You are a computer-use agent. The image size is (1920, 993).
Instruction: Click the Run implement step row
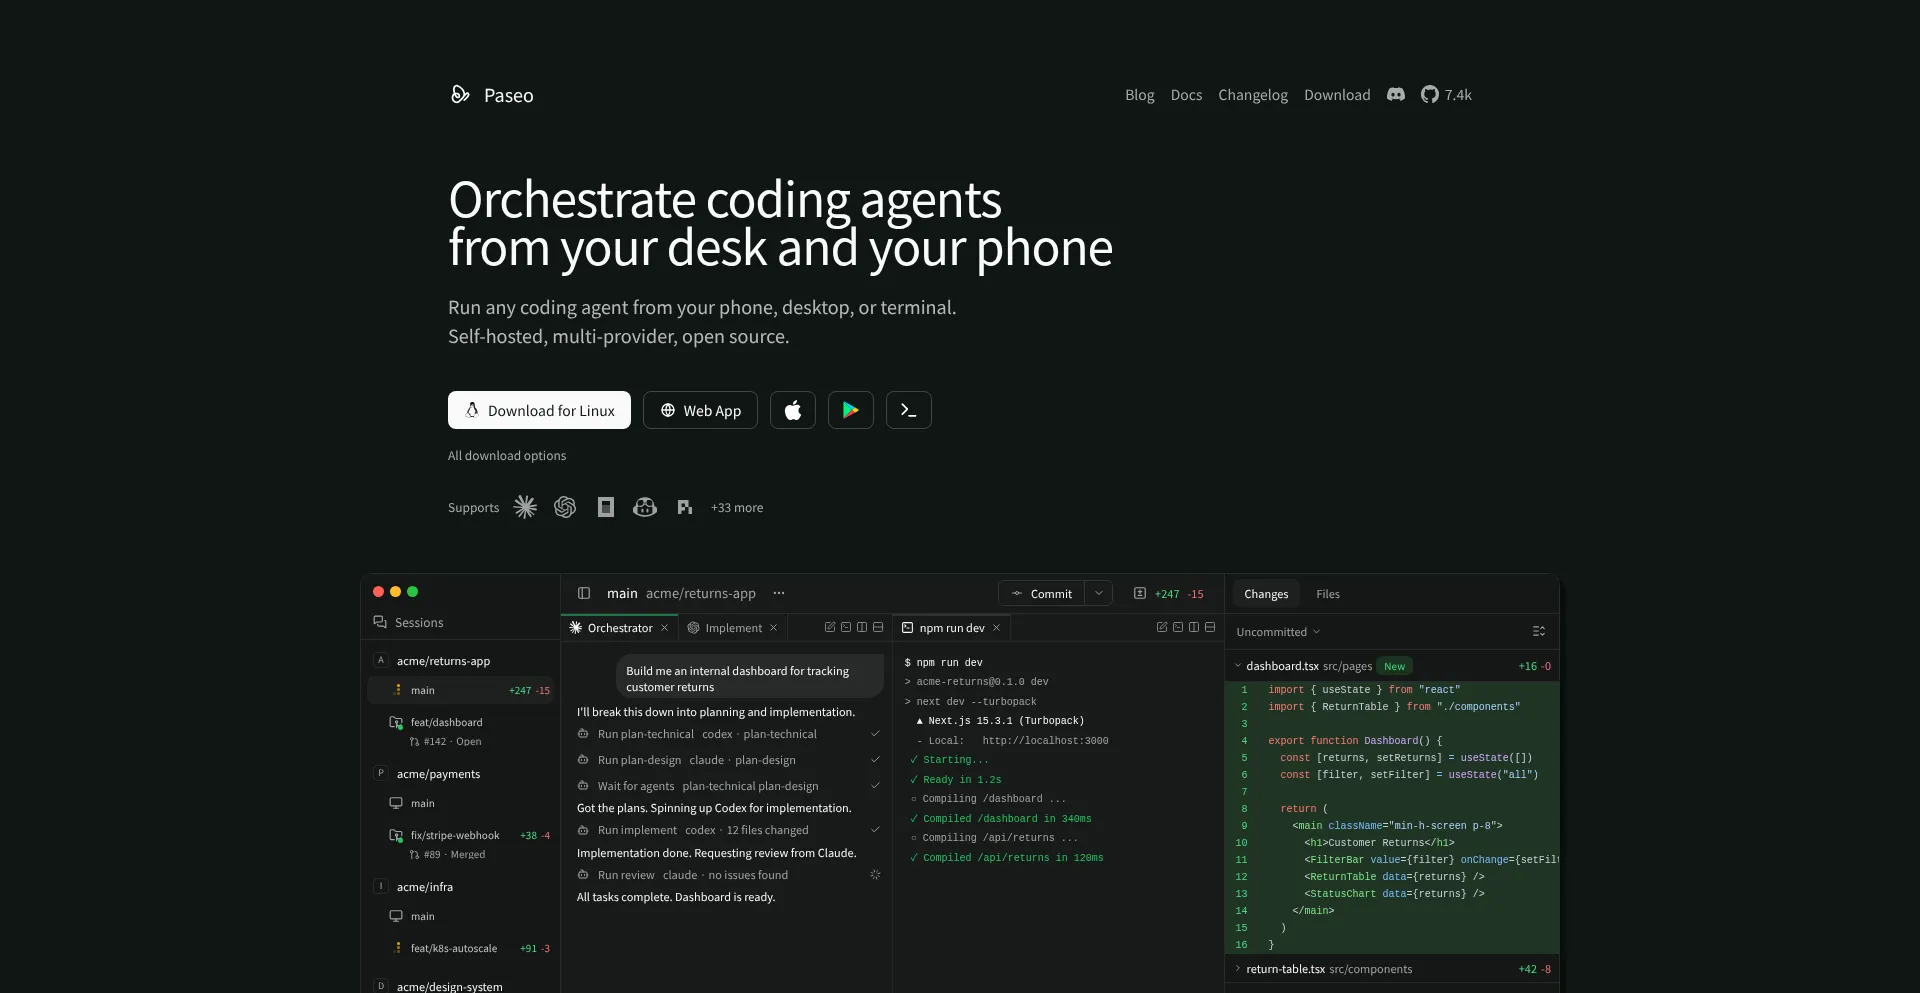(729, 830)
